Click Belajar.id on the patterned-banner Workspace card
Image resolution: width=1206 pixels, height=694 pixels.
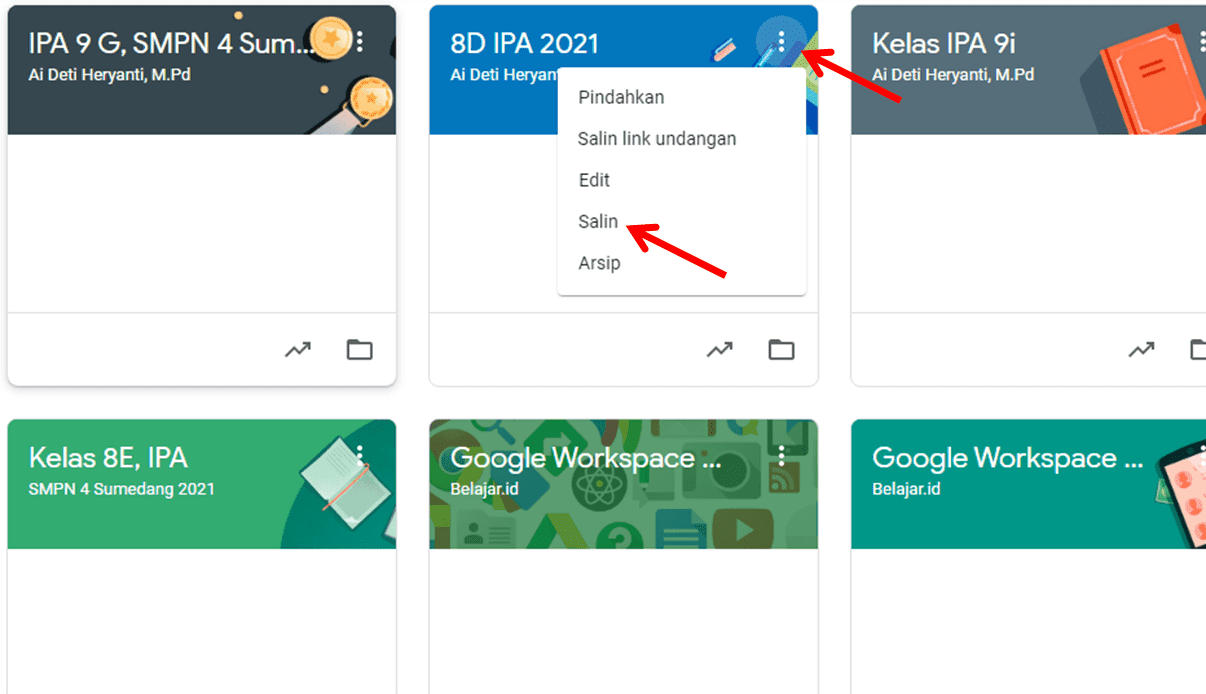(485, 489)
